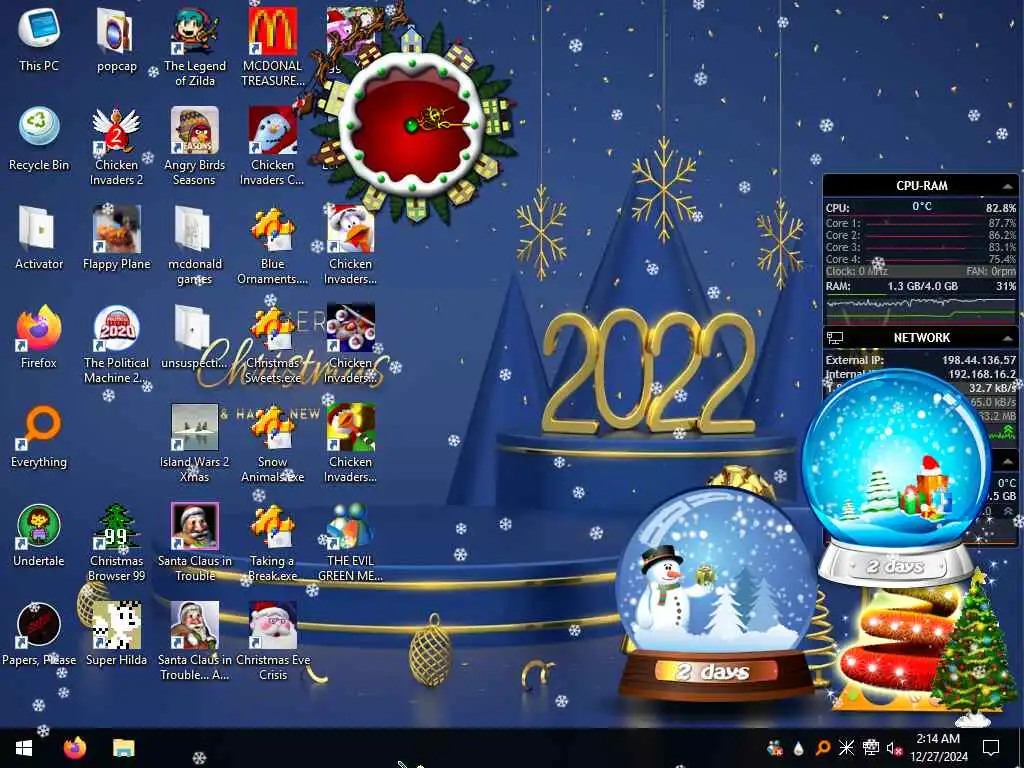Open This PC desktop icon

tap(39, 39)
